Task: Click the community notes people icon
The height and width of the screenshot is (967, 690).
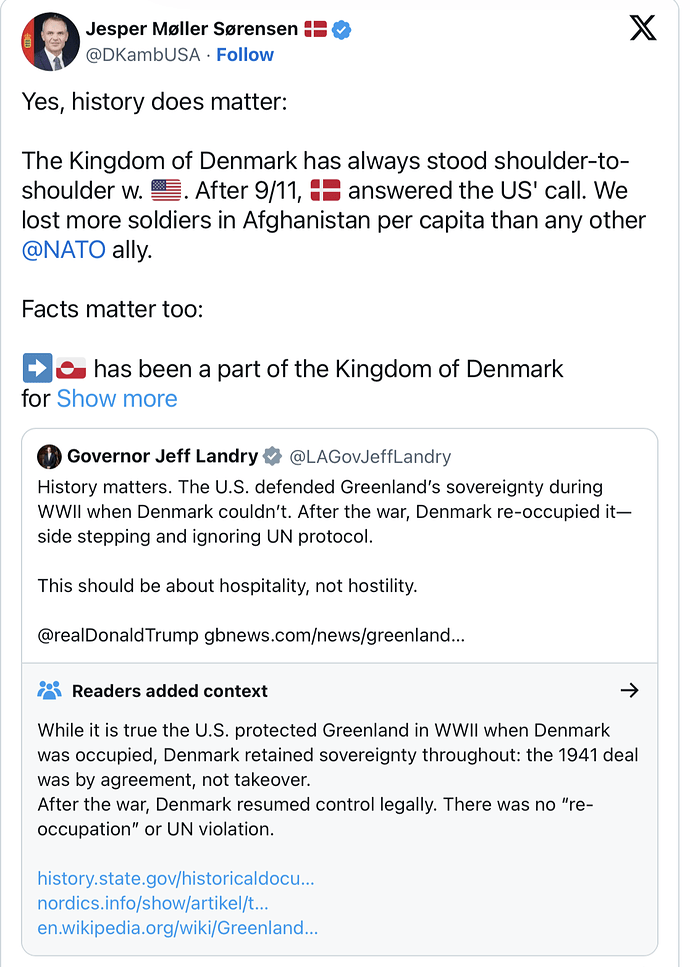Action: (x=49, y=690)
